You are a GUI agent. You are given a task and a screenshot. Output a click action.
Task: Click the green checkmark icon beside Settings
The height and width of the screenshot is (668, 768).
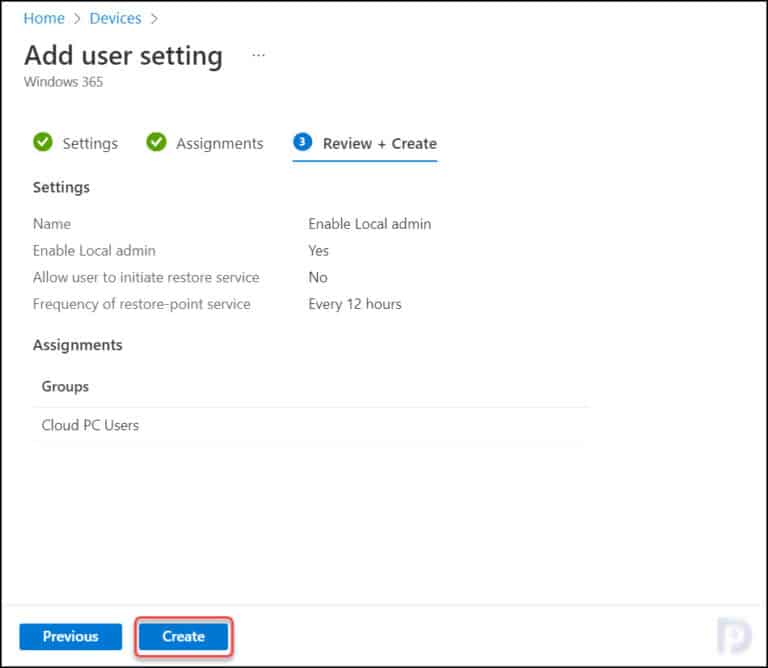tap(43, 142)
